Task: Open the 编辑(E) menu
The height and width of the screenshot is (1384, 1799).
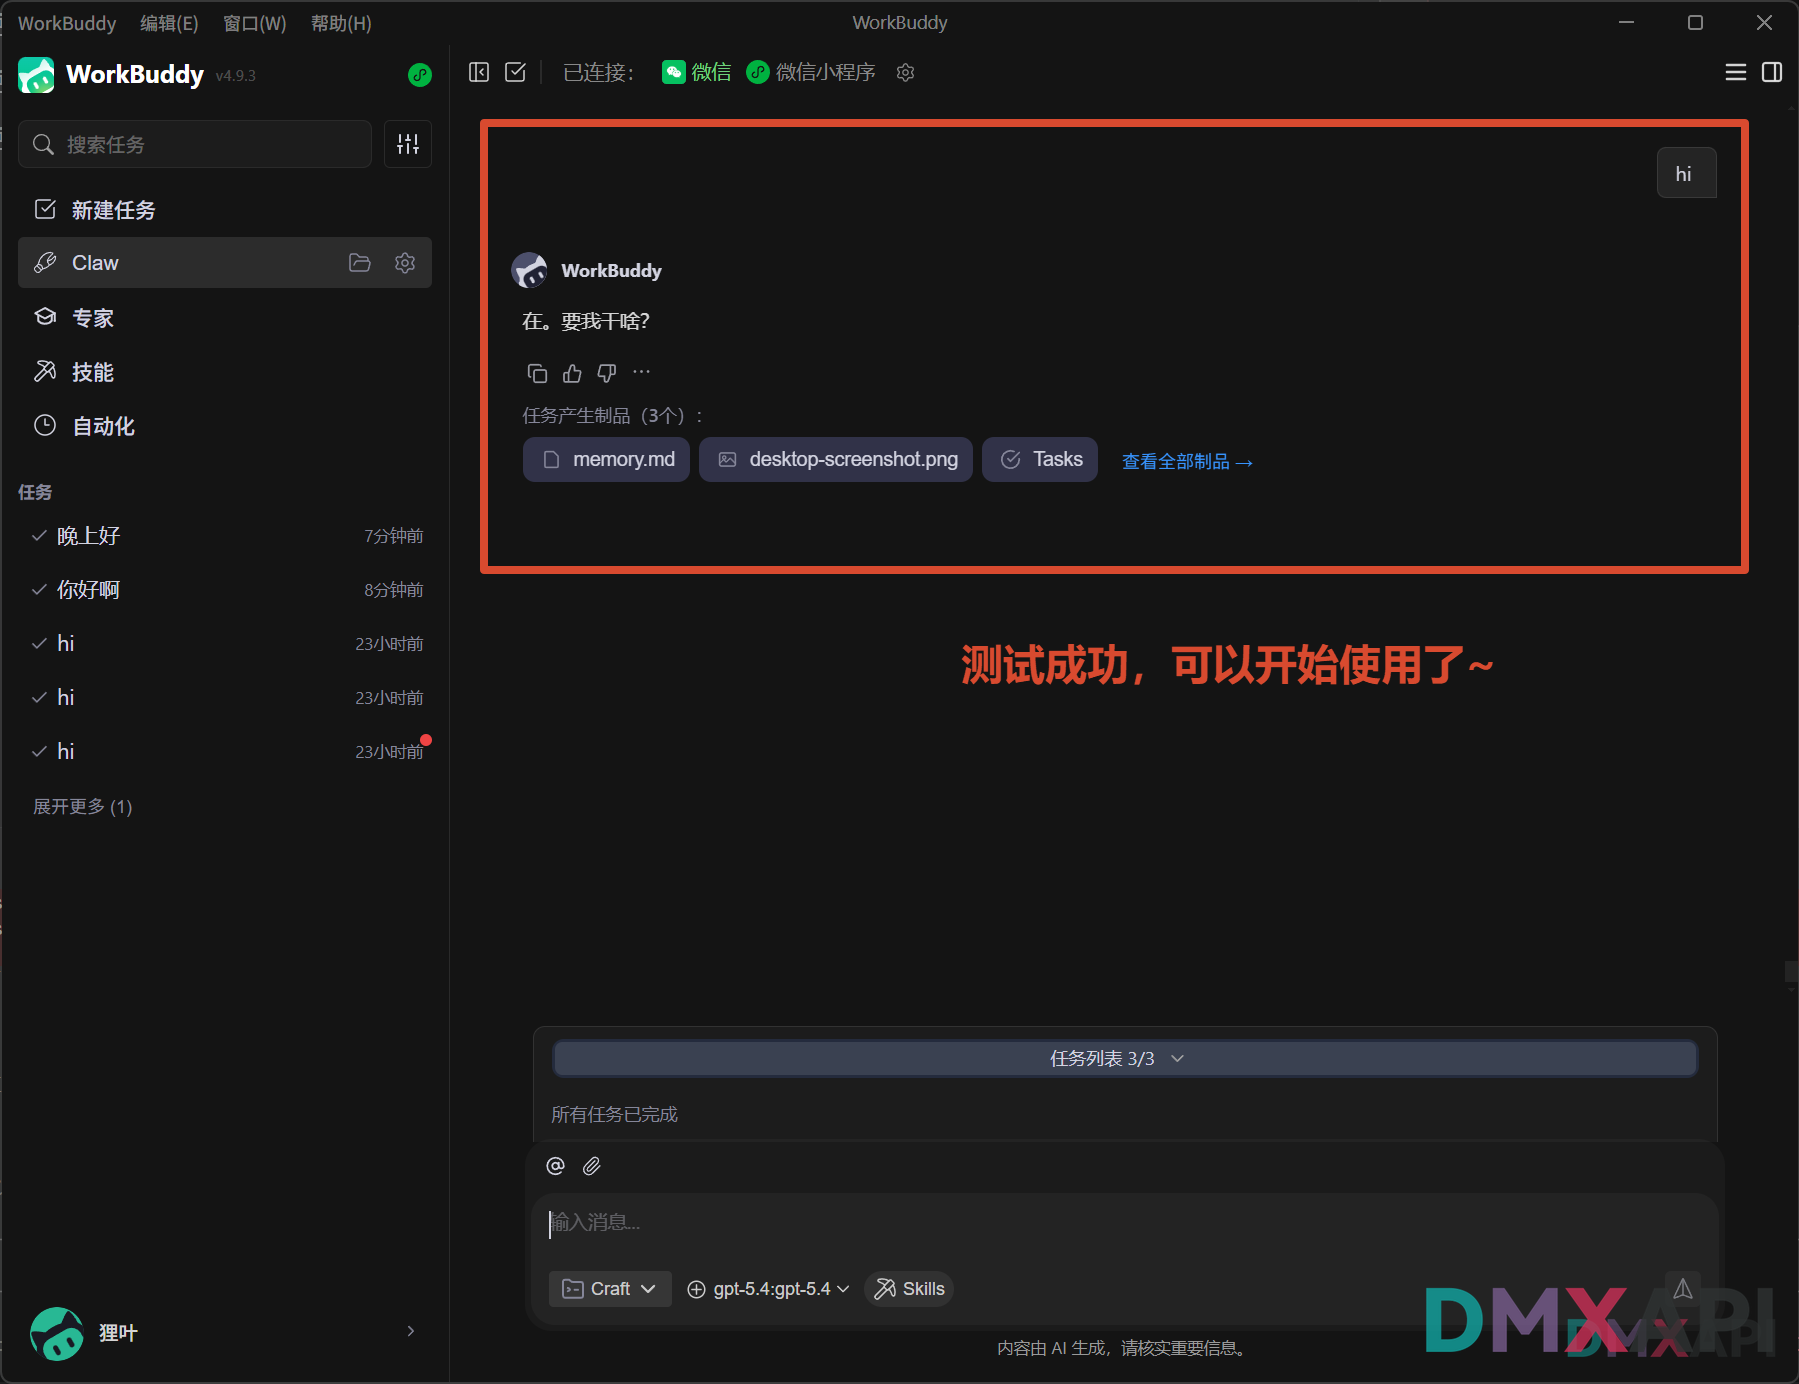Action: click(x=169, y=23)
